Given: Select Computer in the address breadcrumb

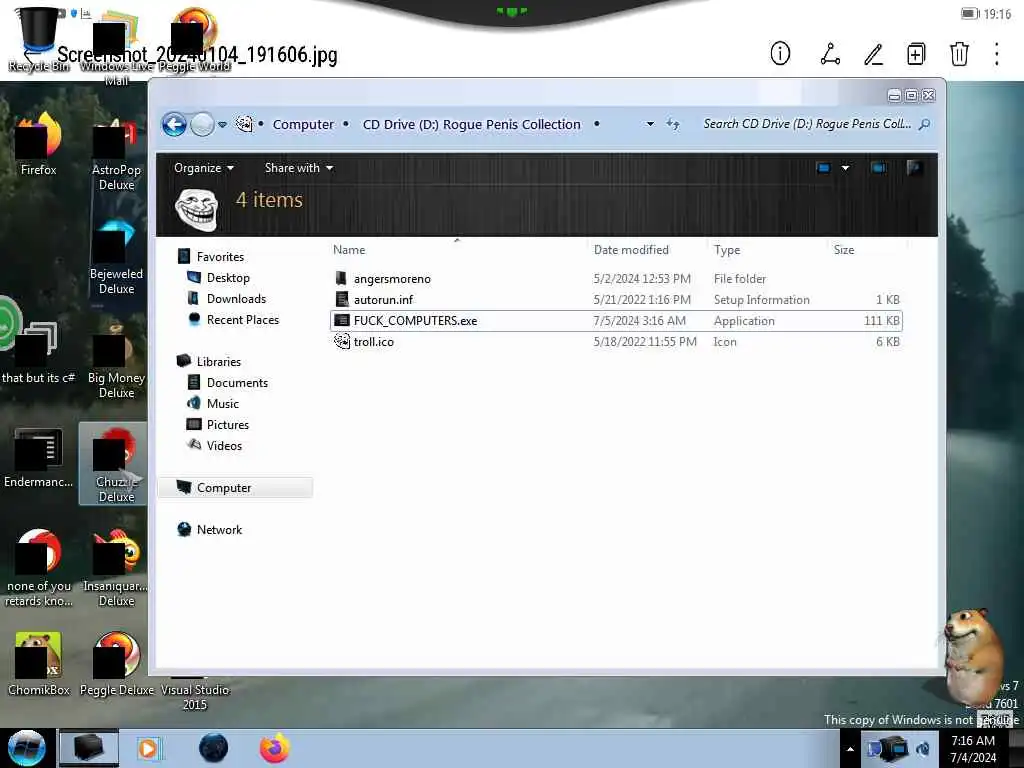Looking at the screenshot, I should tap(303, 124).
